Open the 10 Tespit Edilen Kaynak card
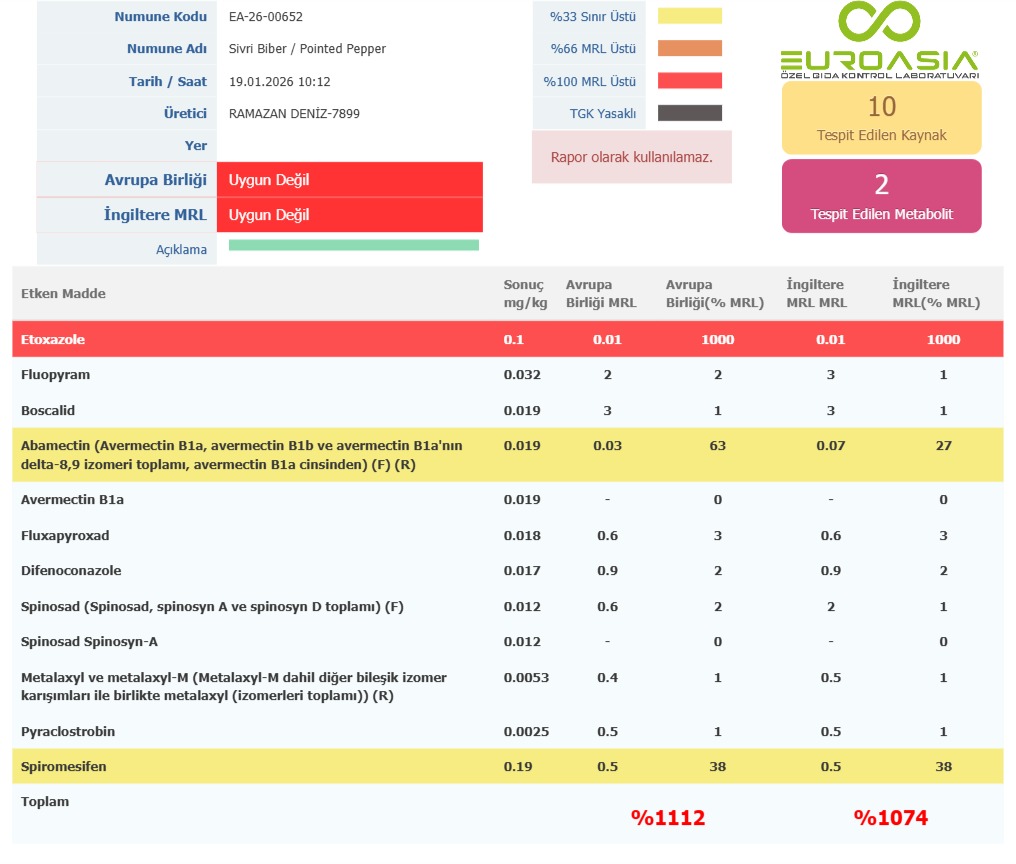This screenshot has width=1016, height=864. point(881,118)
